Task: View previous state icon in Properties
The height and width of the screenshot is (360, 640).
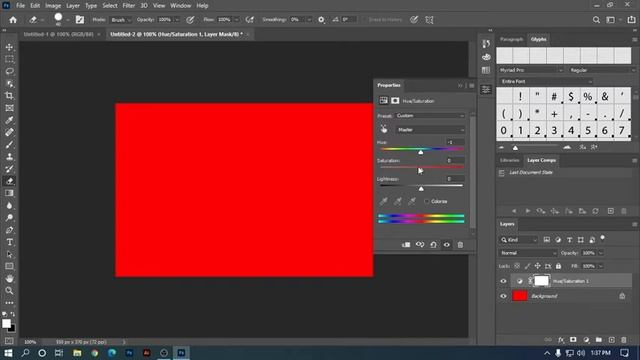Action: 420,244
